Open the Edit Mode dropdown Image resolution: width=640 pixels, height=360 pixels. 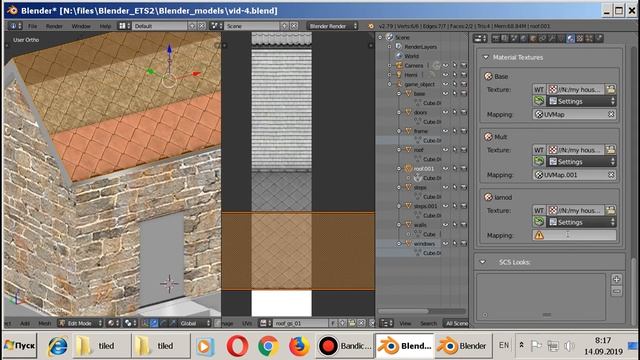80,323
